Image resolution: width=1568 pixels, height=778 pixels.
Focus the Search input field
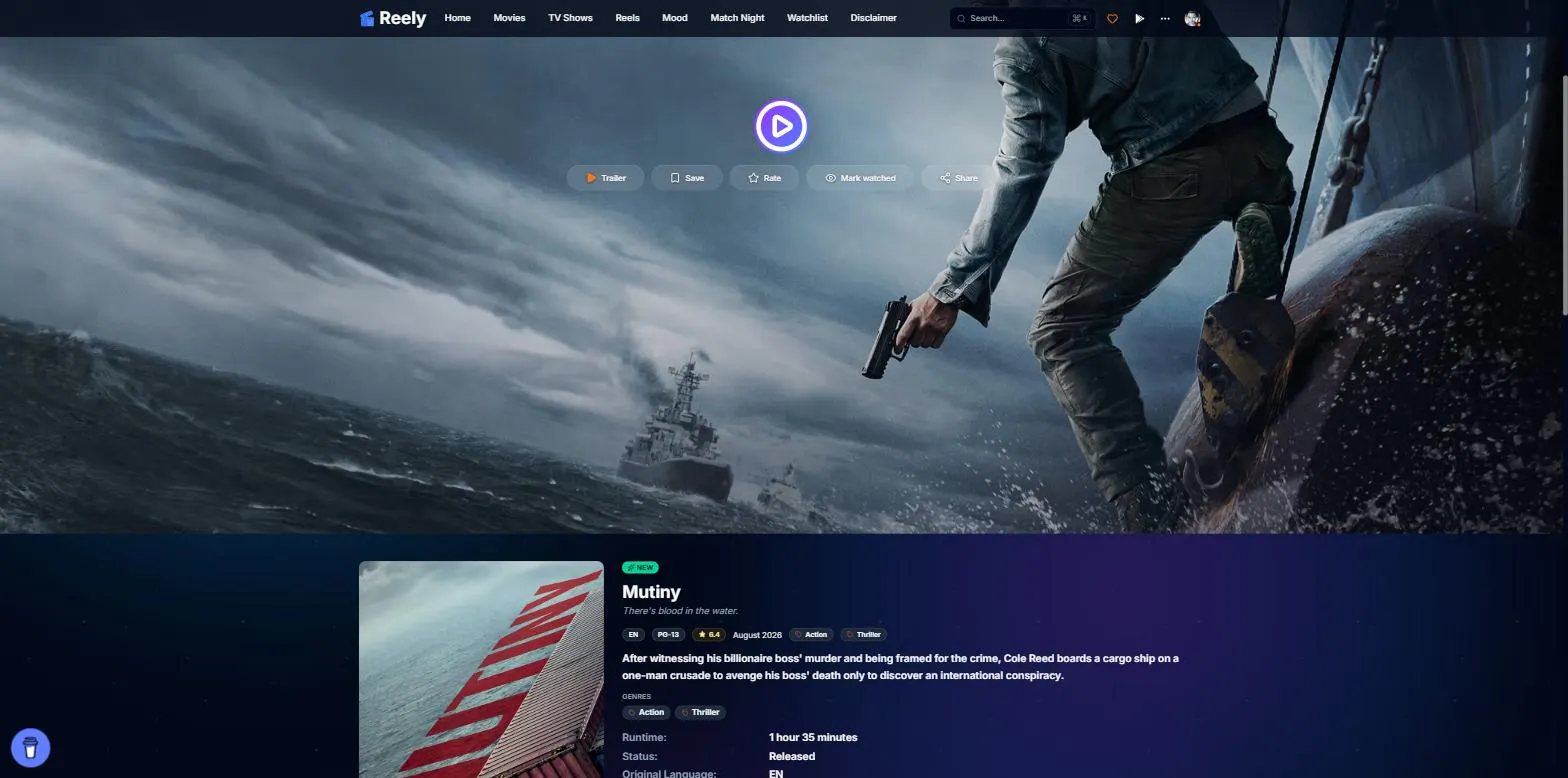click(1022, 18)
